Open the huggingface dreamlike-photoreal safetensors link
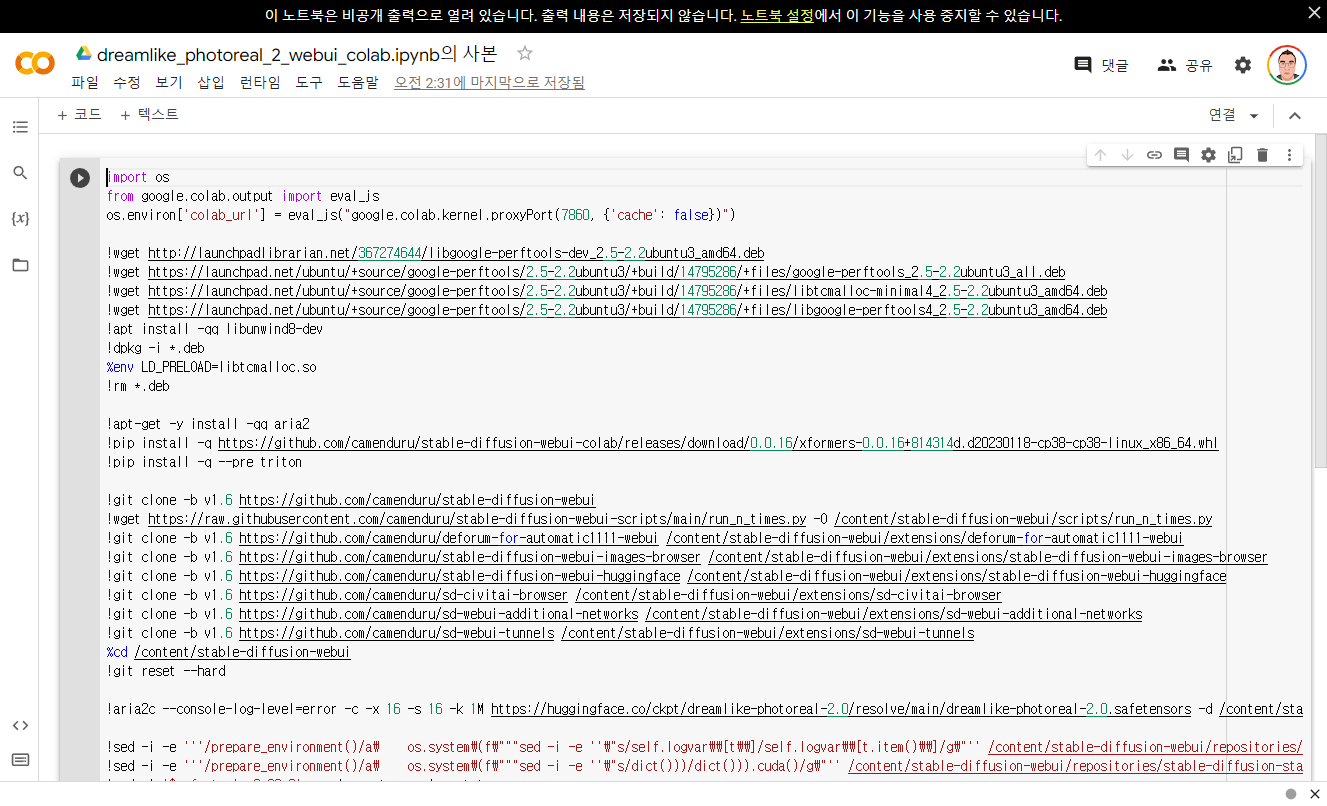 coord(841,709)
